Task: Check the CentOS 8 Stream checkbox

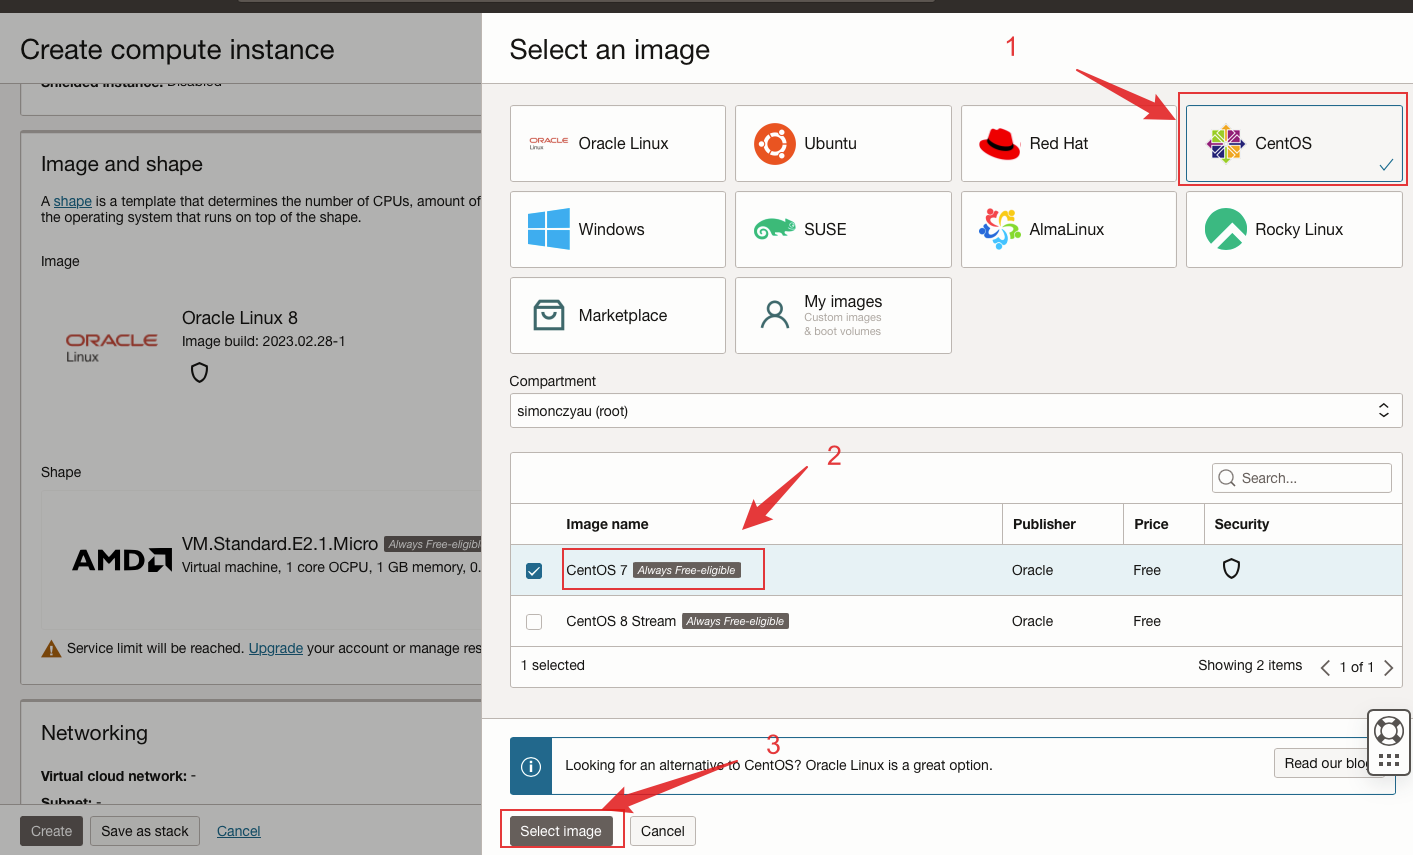Action: coord(534,622)
